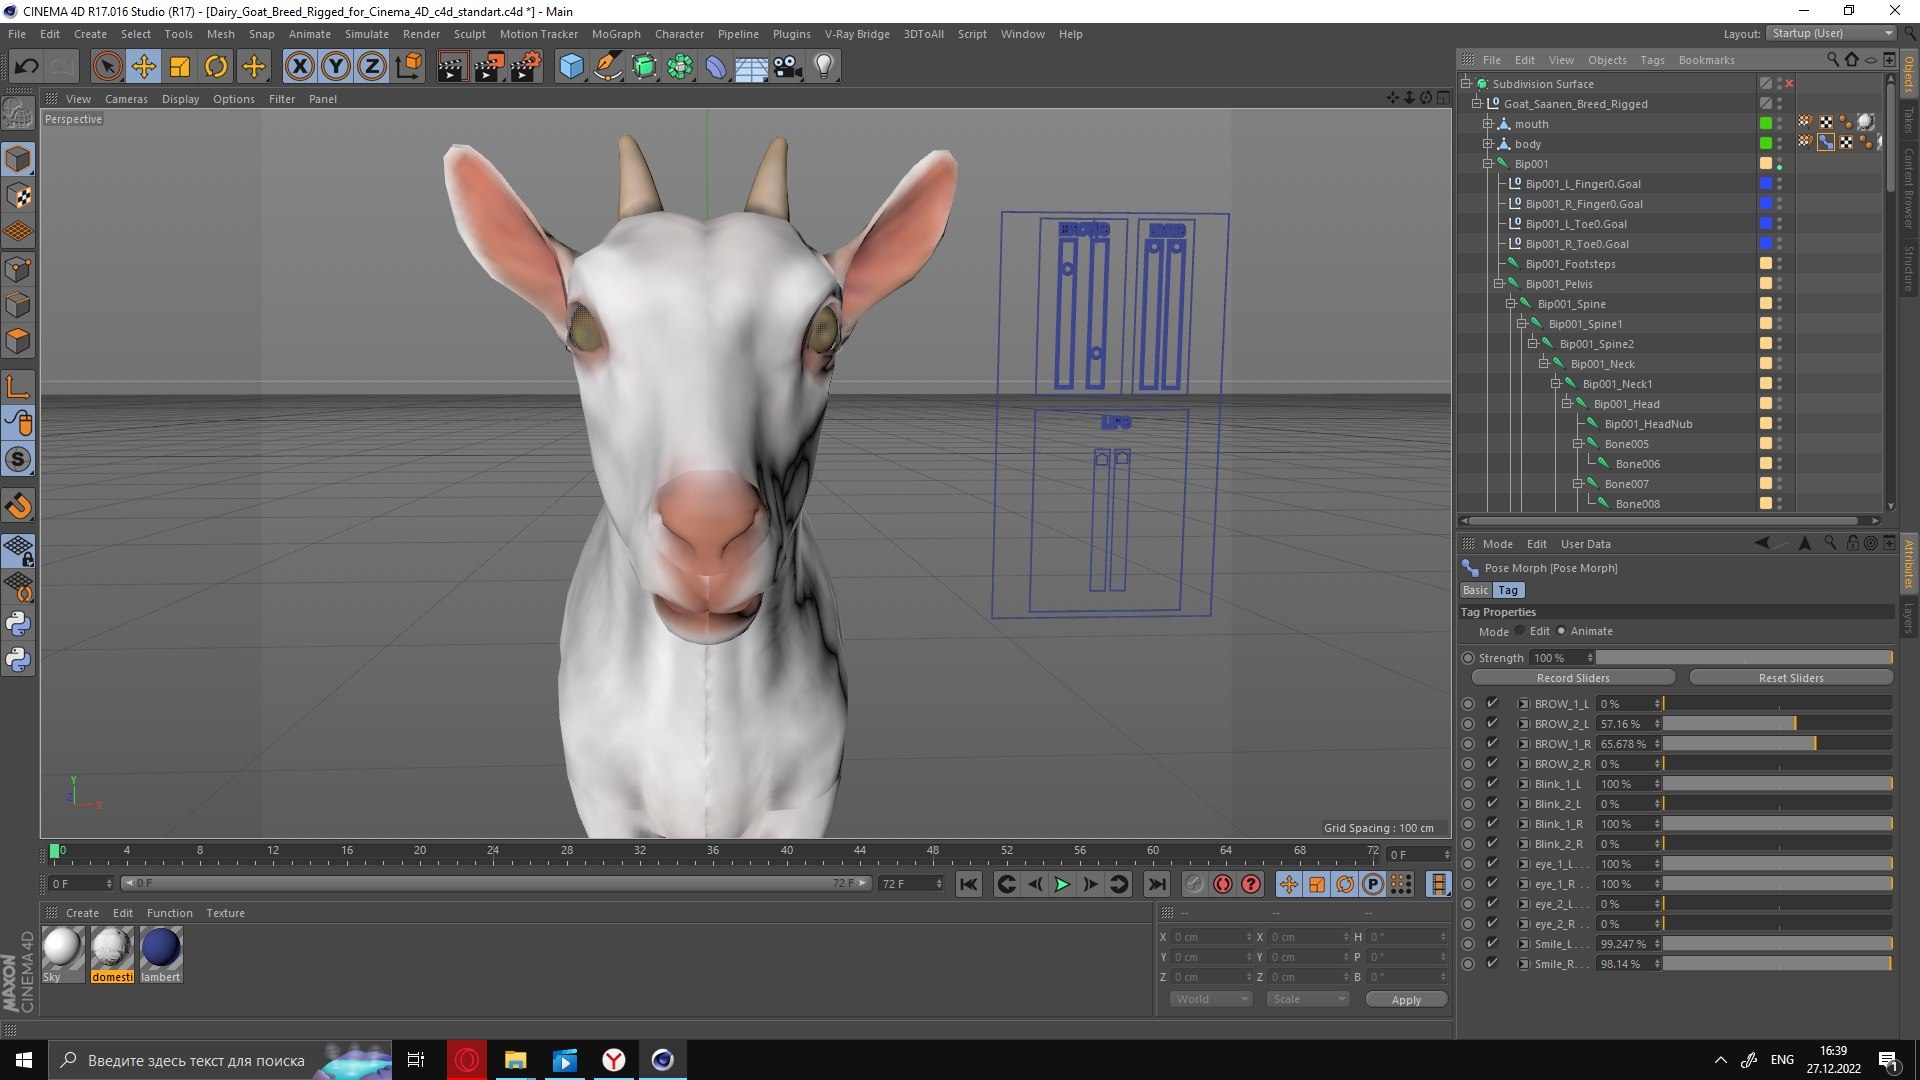Open viewport Cameras menu
This screenshot has width=1920, height=1080.
(126, 99)
